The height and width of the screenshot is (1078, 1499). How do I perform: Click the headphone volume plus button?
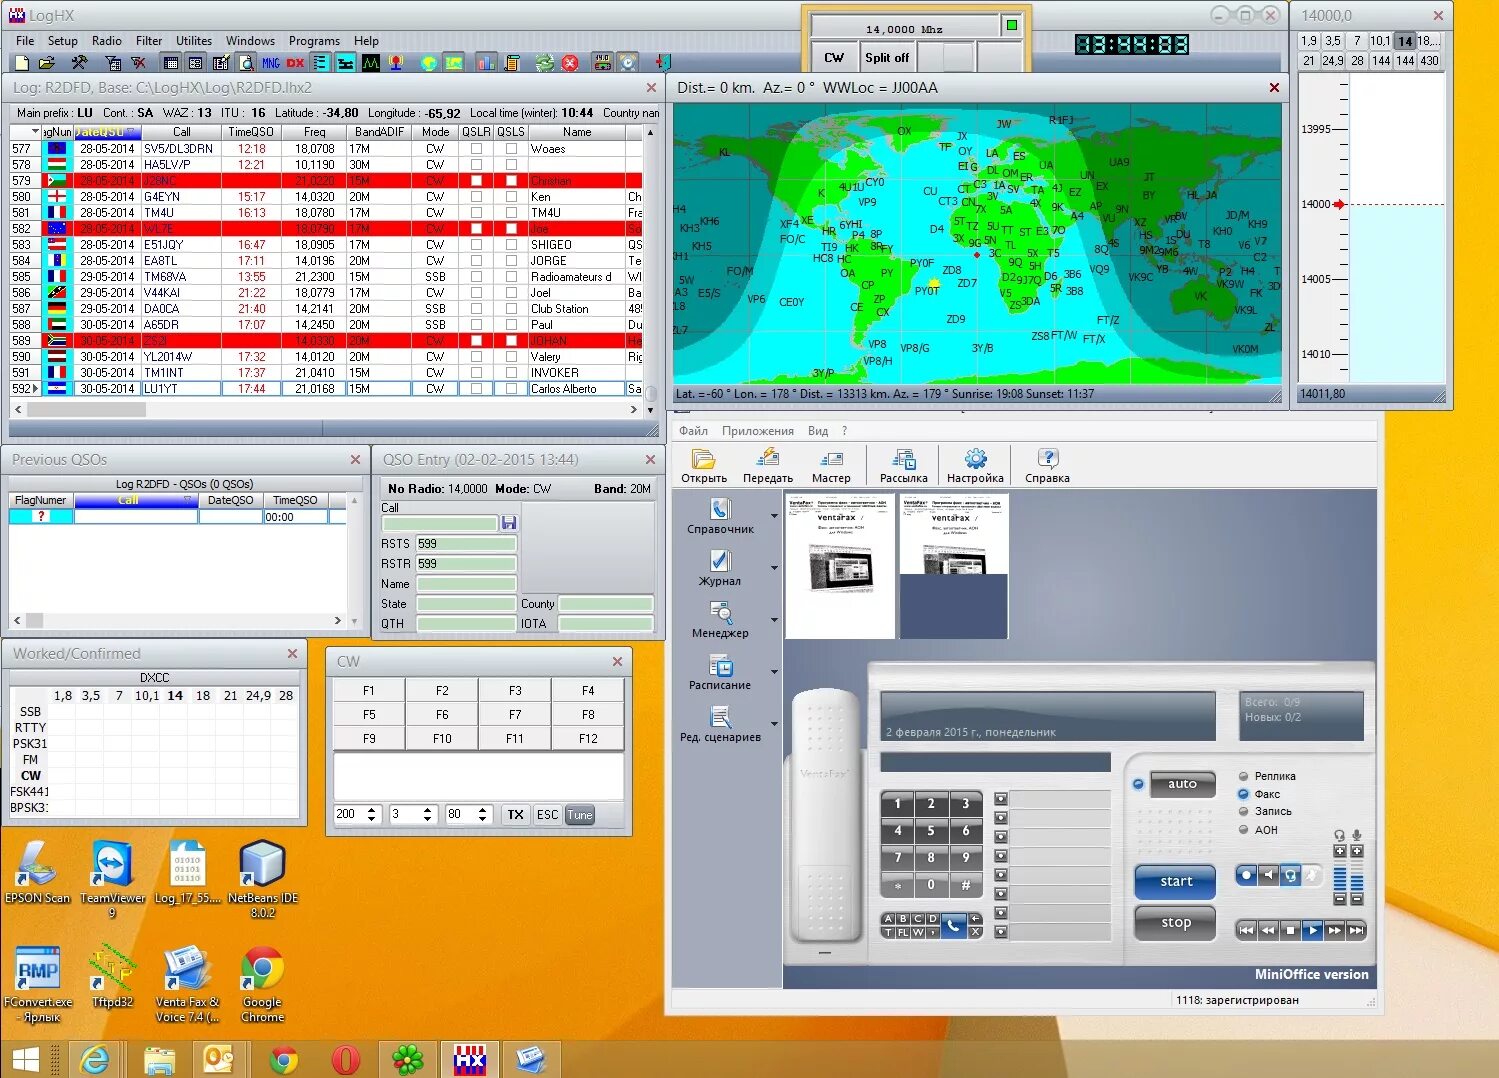tap(1340, 851)
